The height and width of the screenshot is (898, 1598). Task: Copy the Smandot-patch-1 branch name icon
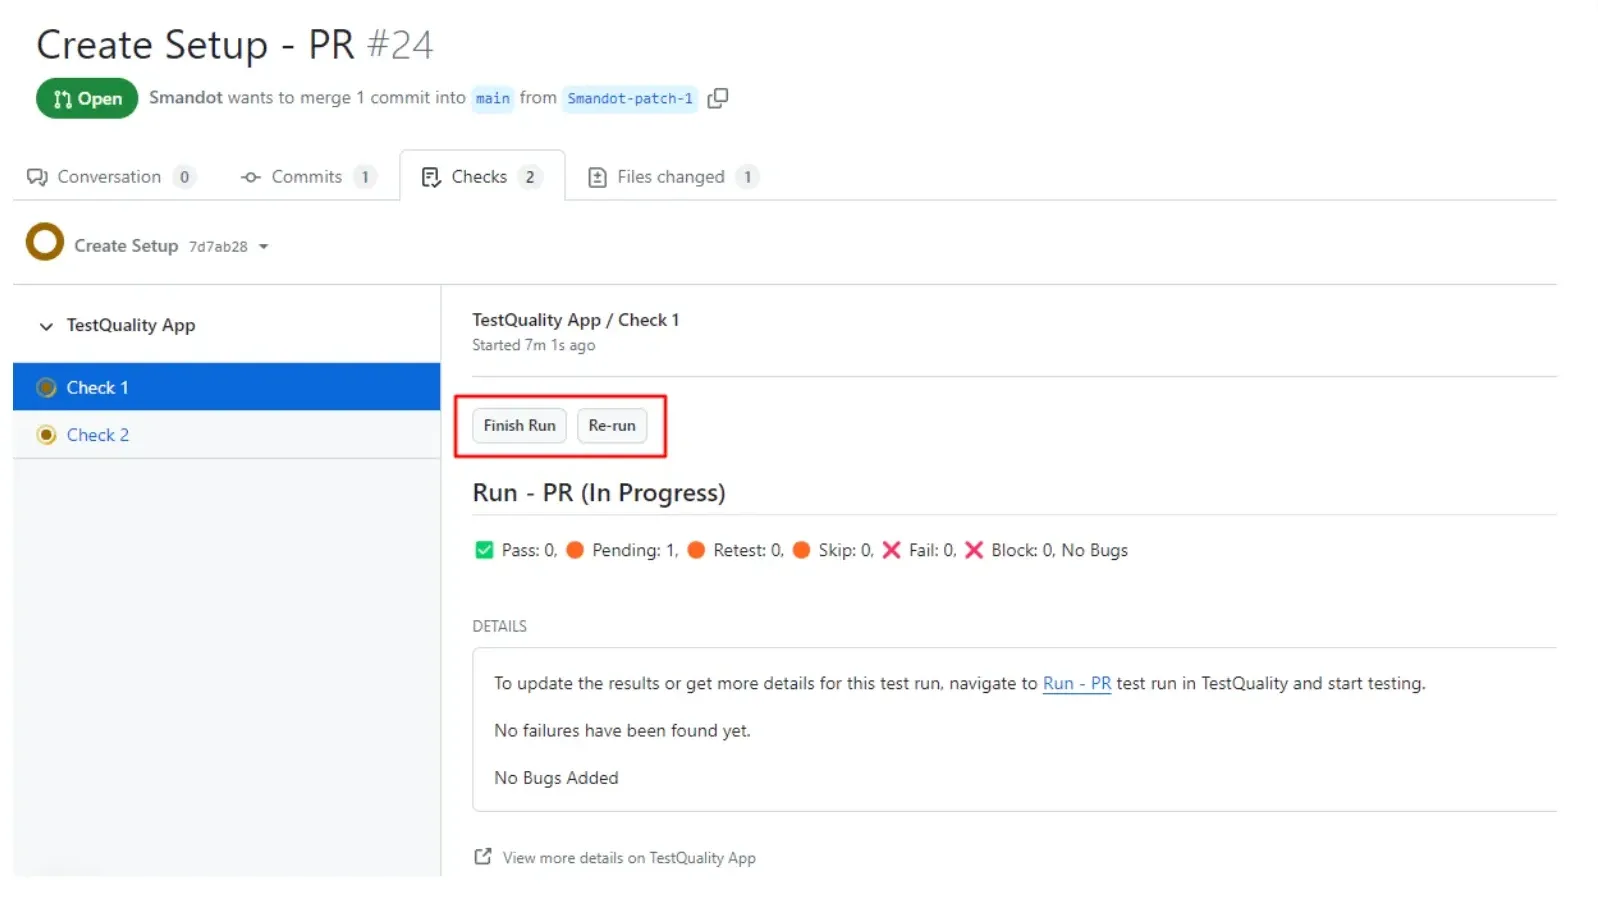(x=717, y=98)
